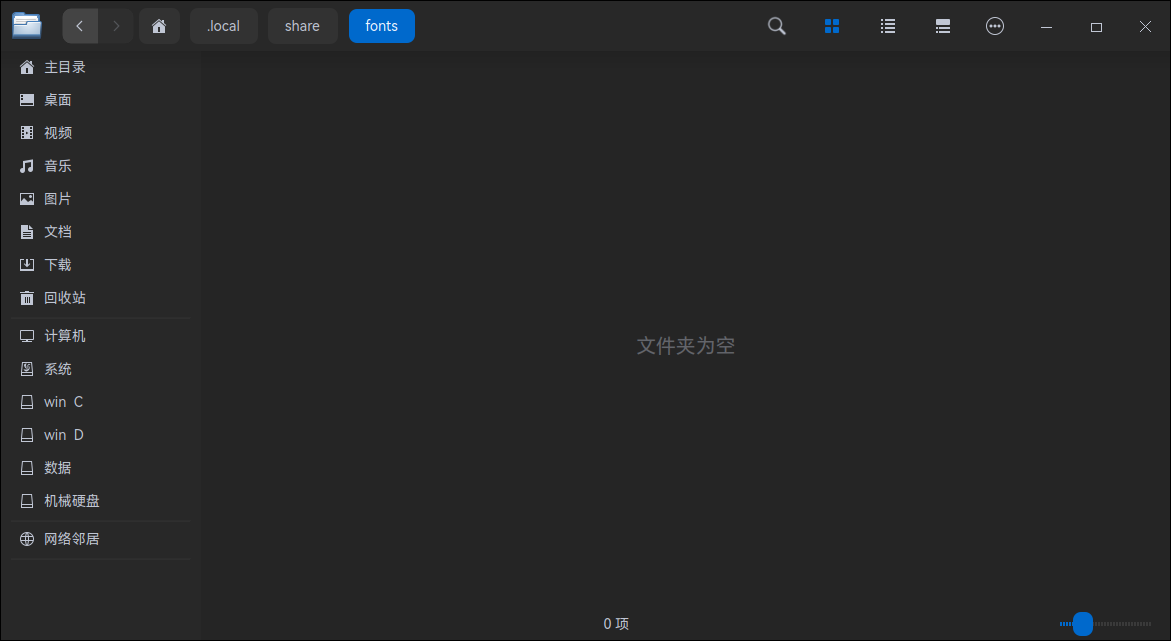
Task: Adjust the icon size slider
Action: click(x=1081, y=623)
